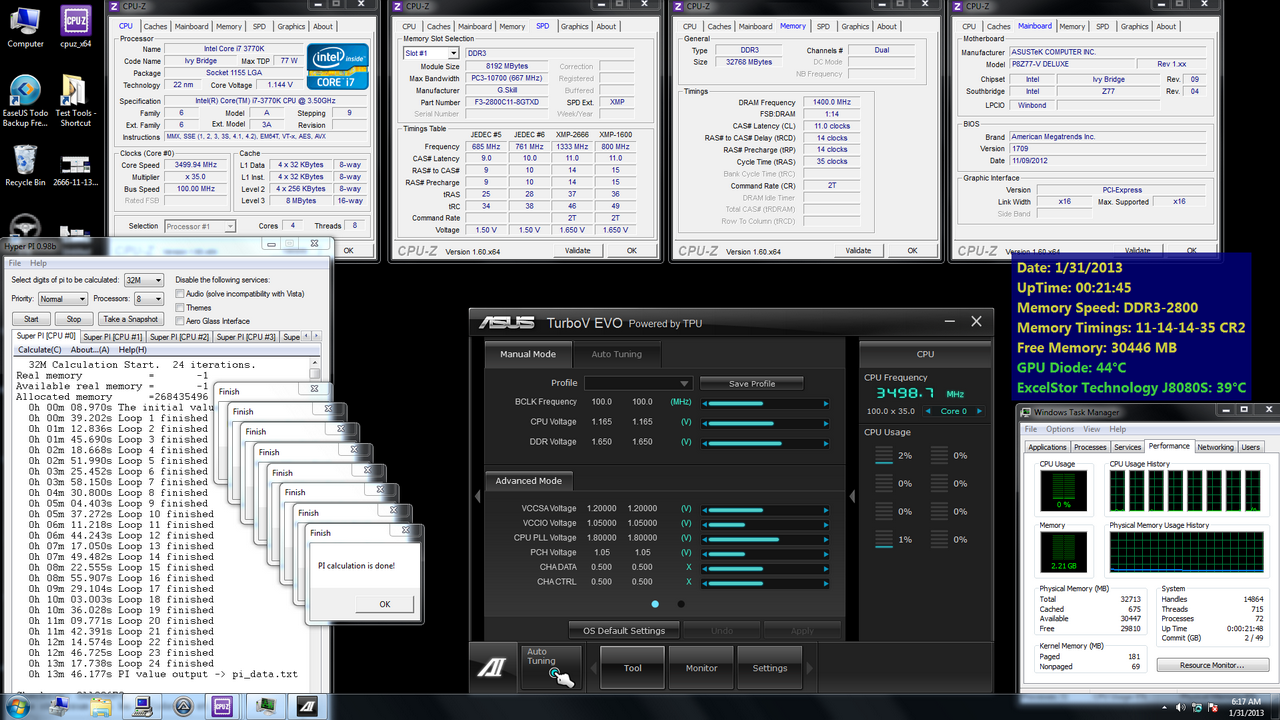Open the devices and printers taskbar icon

pyautogui.click(x=60, y=706)
